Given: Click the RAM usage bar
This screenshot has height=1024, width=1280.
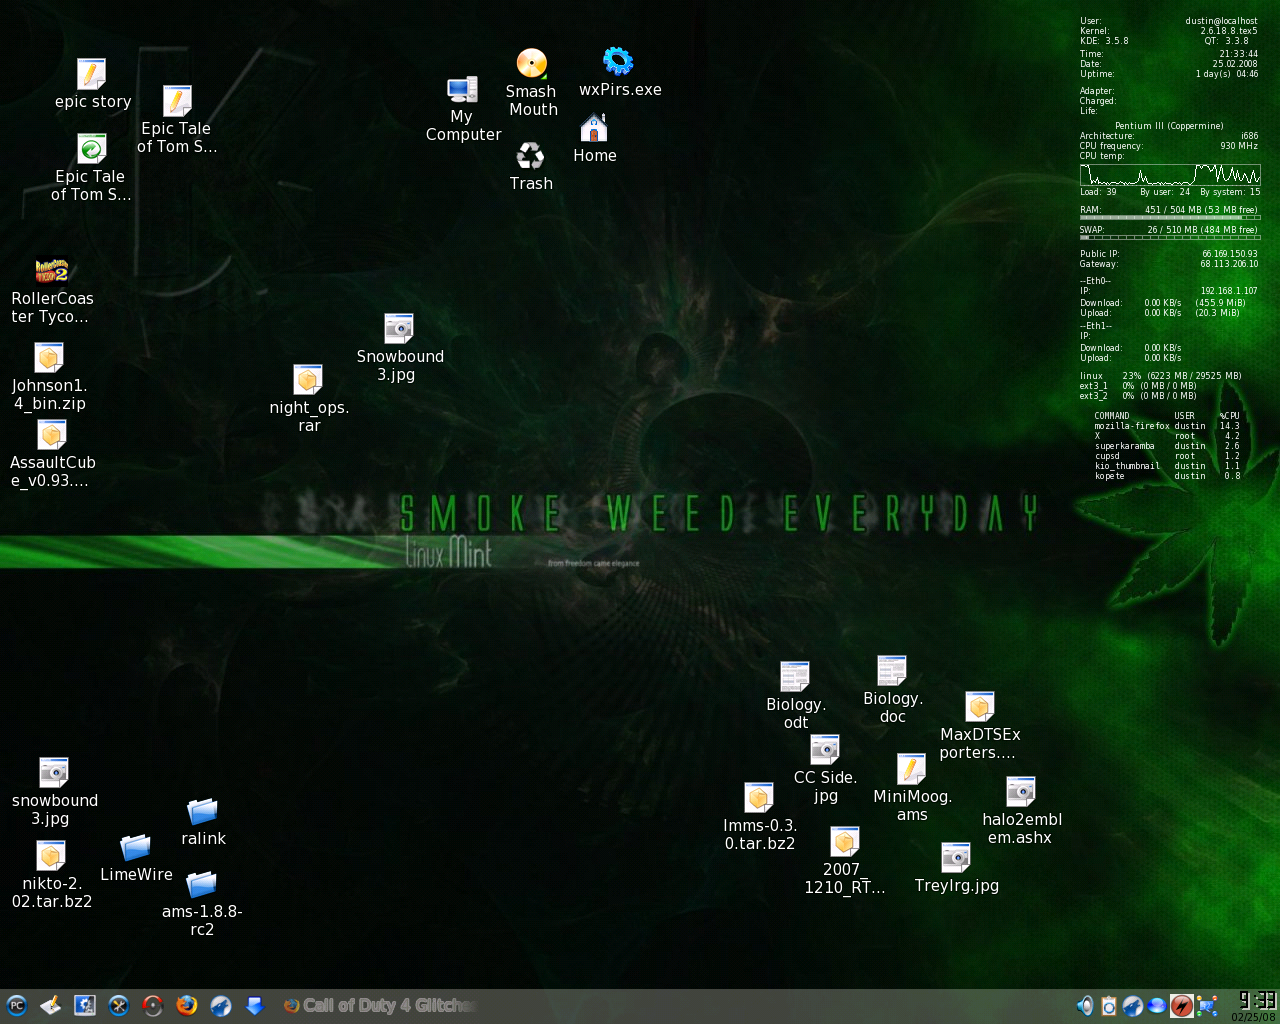Looking at the screenshot, I should [1170, 217].
